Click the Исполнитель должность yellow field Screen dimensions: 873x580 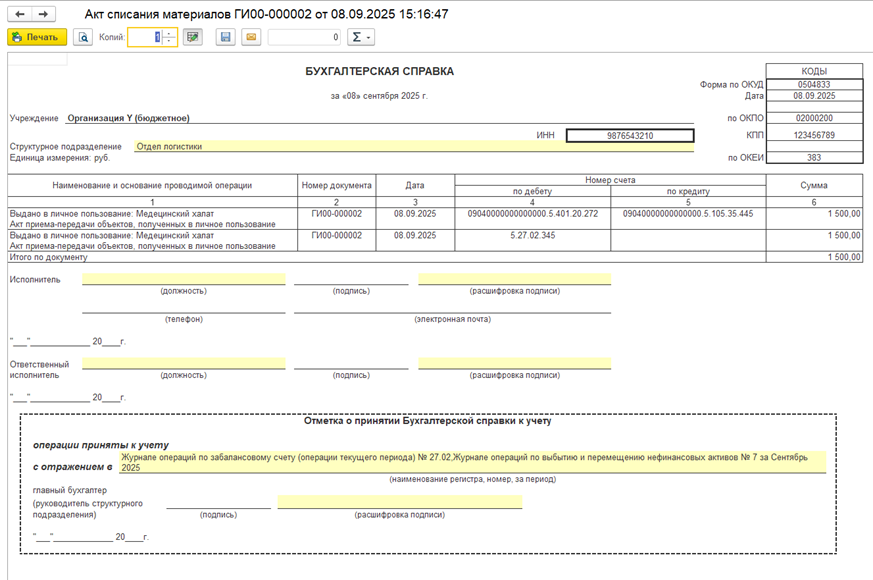click(184, 279)
